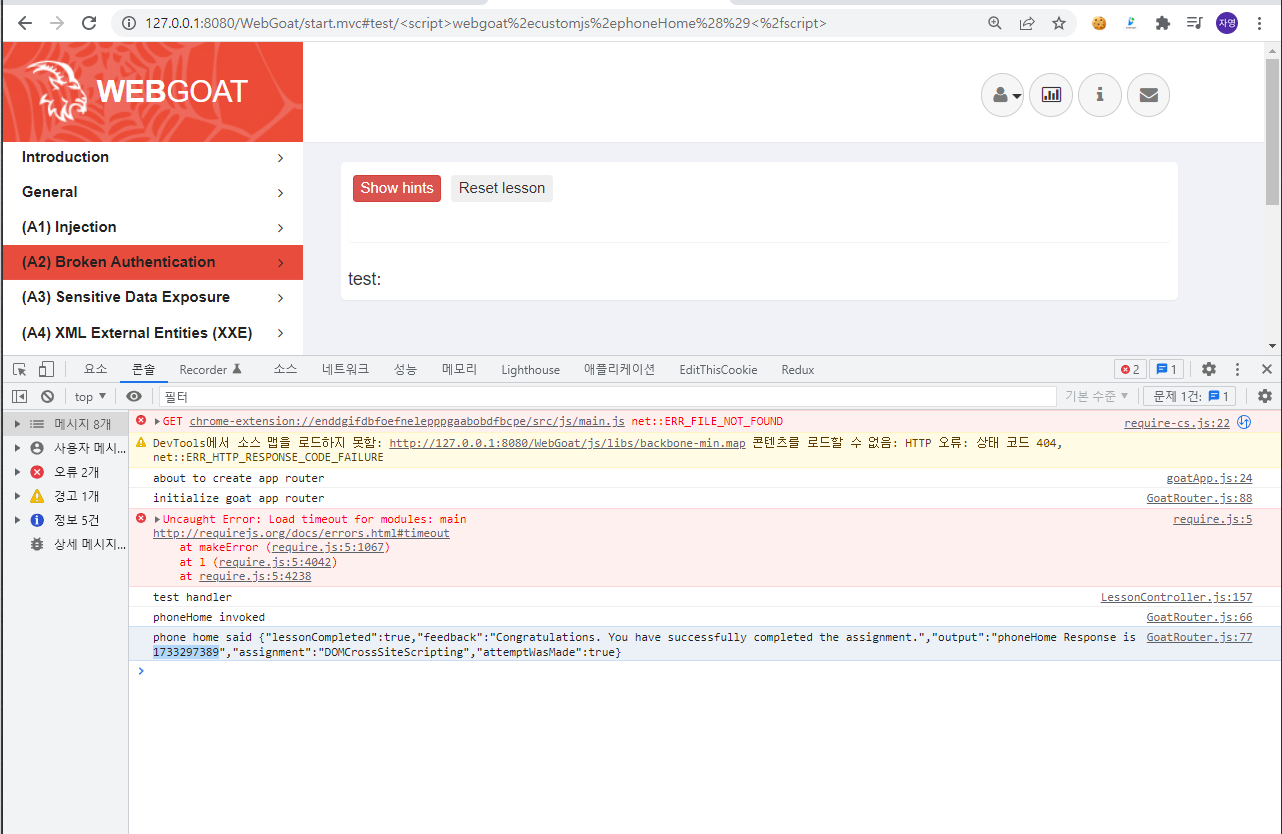Open DevTools more options menu

coord(1238,369)
